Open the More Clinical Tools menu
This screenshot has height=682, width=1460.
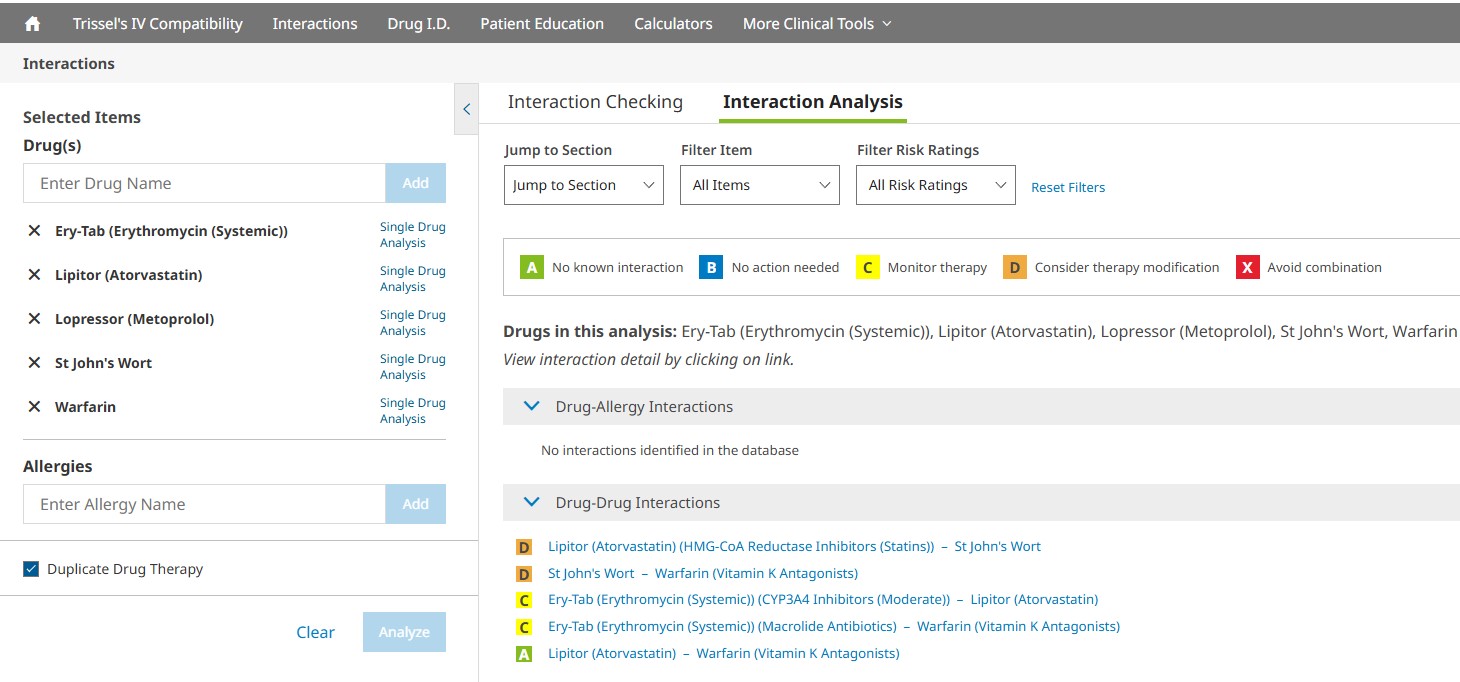(x=816, y=24)
